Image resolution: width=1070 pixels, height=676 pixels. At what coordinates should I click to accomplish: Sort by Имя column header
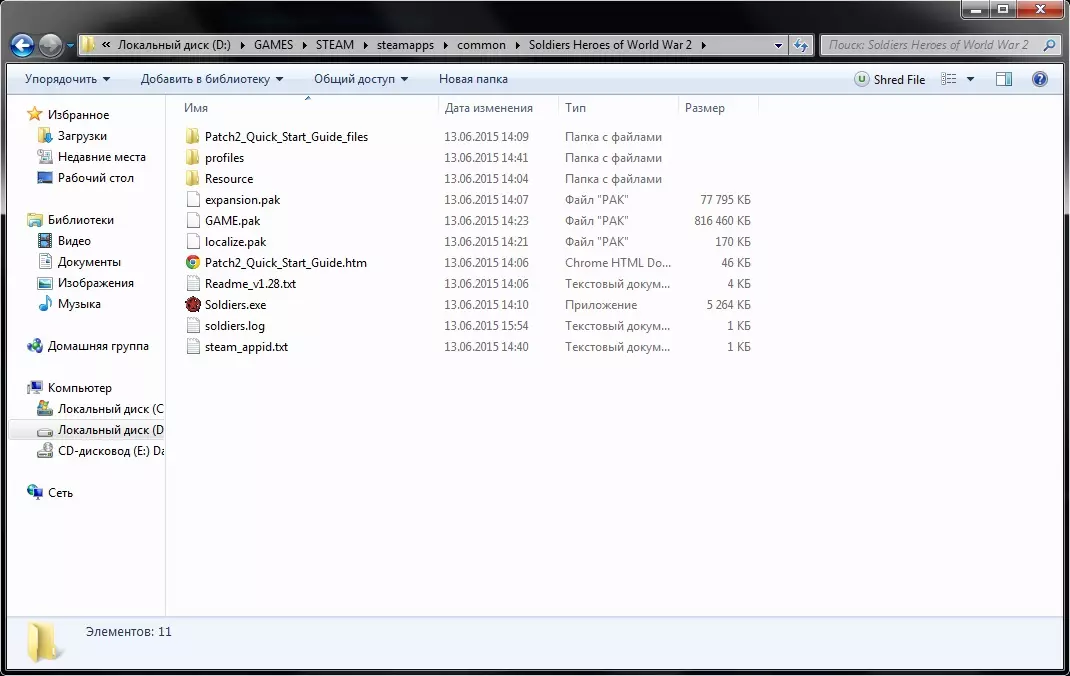[196, 108]
